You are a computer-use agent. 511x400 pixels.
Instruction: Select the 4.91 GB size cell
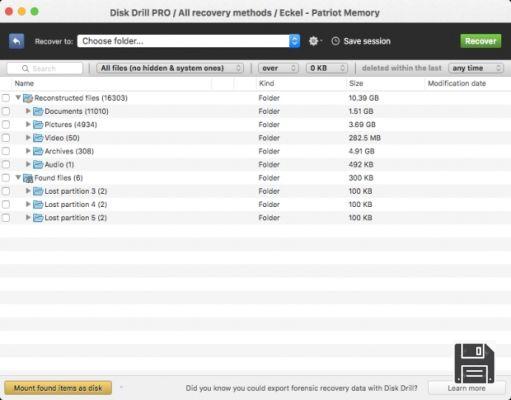tap(361, 151)
